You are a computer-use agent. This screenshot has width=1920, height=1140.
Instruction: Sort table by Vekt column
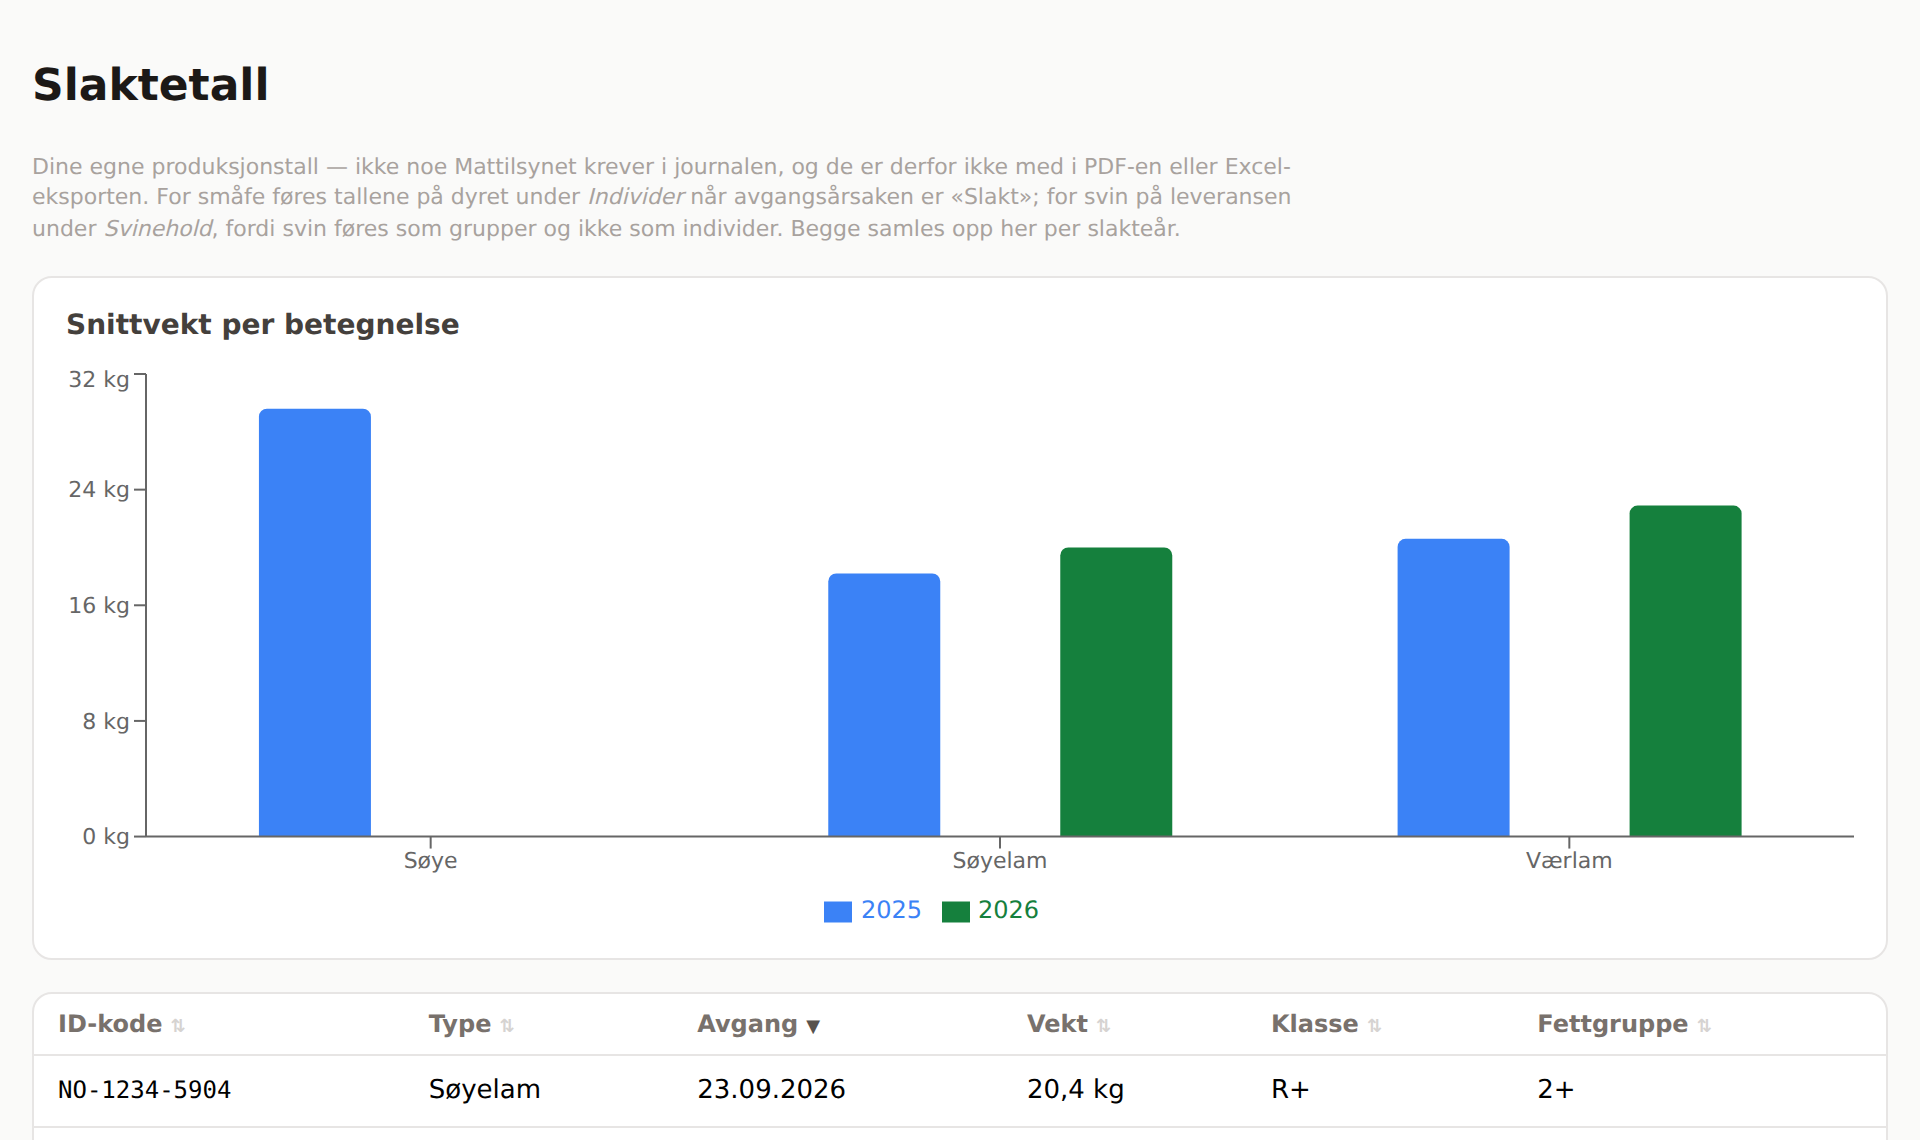pos(1068,1024)
